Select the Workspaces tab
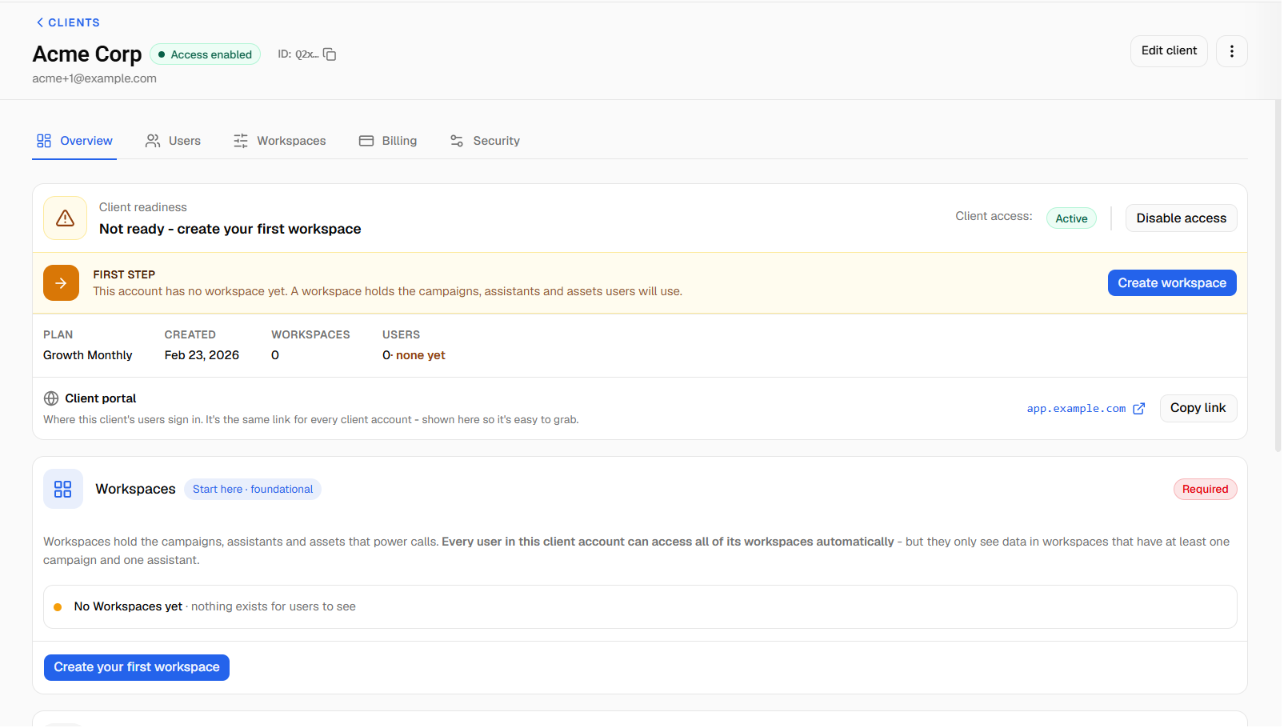1282x727 pixels. coord(280,141)
